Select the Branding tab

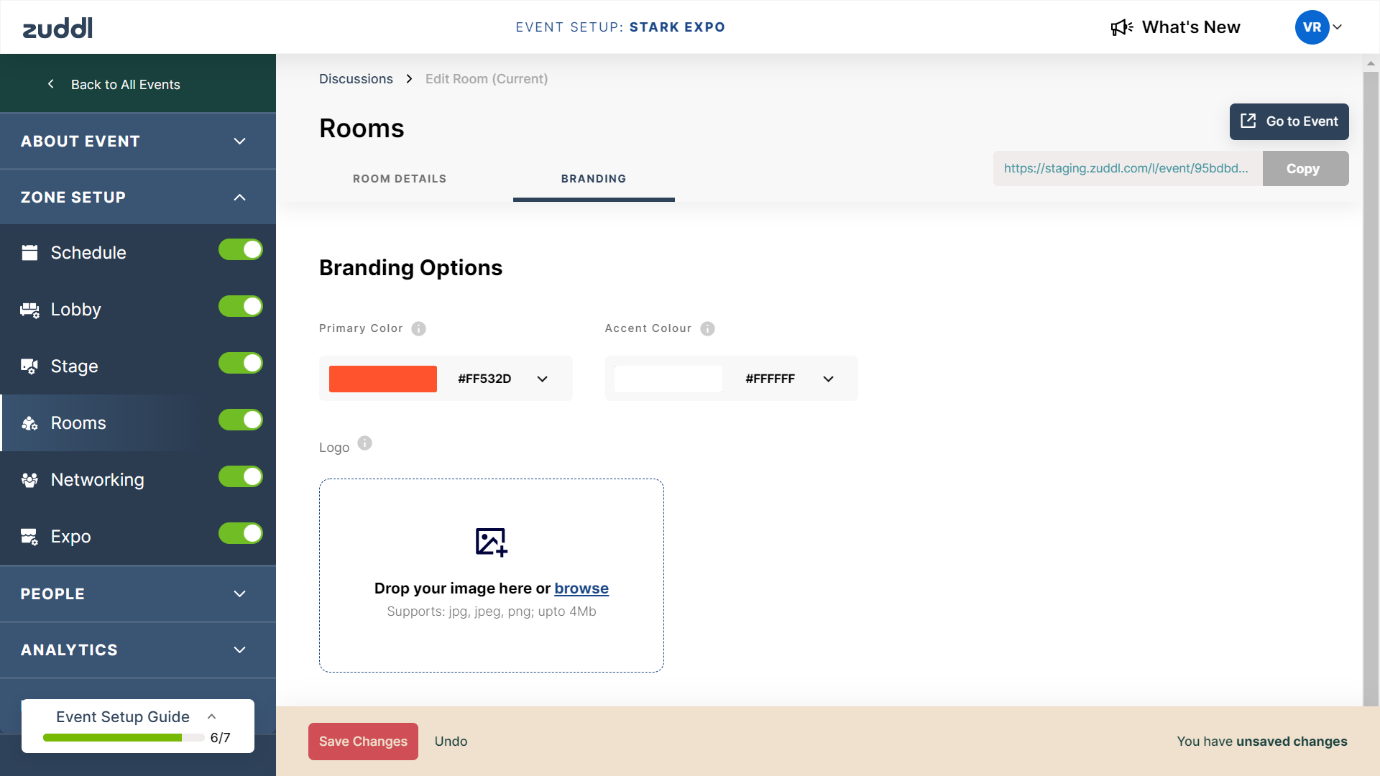click(x=593, y=179)
